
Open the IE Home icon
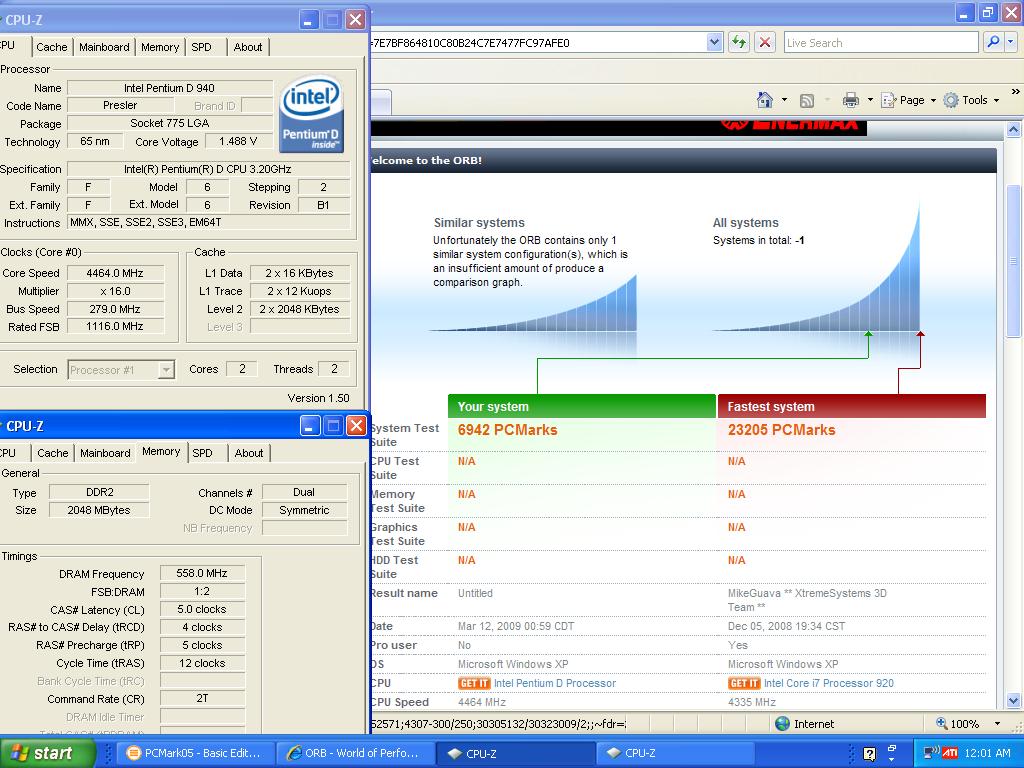point(765,100)
